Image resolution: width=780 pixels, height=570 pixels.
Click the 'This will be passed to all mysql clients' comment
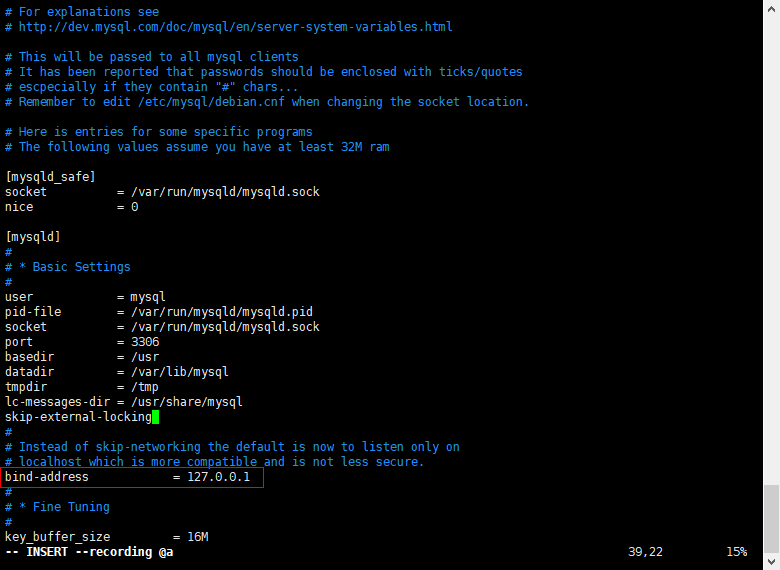(x=151, y=57)
